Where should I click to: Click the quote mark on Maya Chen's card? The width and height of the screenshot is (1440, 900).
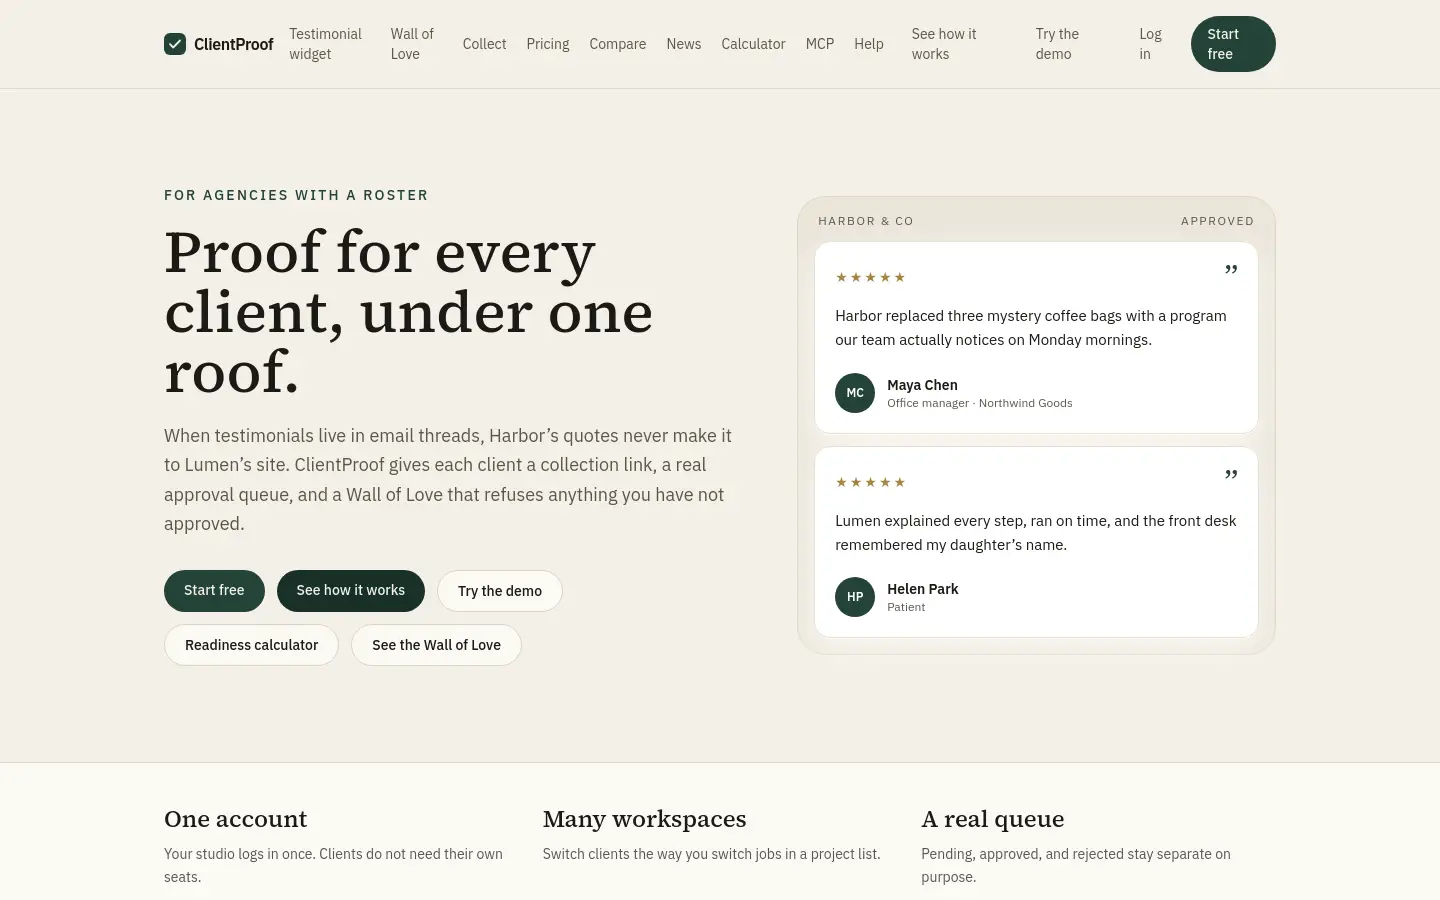[1231, 270]
